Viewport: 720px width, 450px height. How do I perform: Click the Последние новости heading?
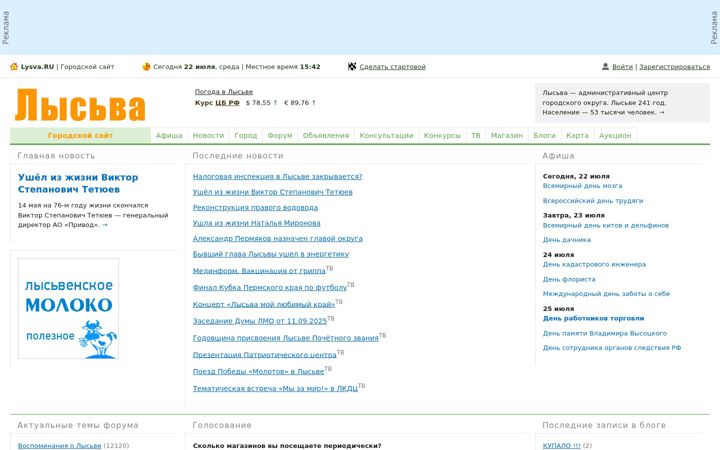pos(238,156)
